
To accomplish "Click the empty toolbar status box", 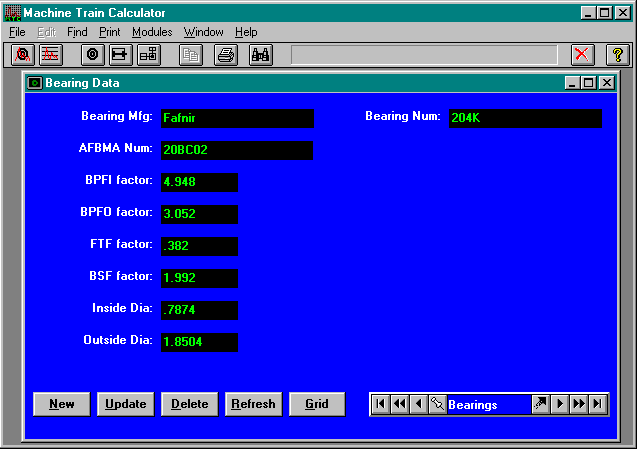I will [424, 54].
